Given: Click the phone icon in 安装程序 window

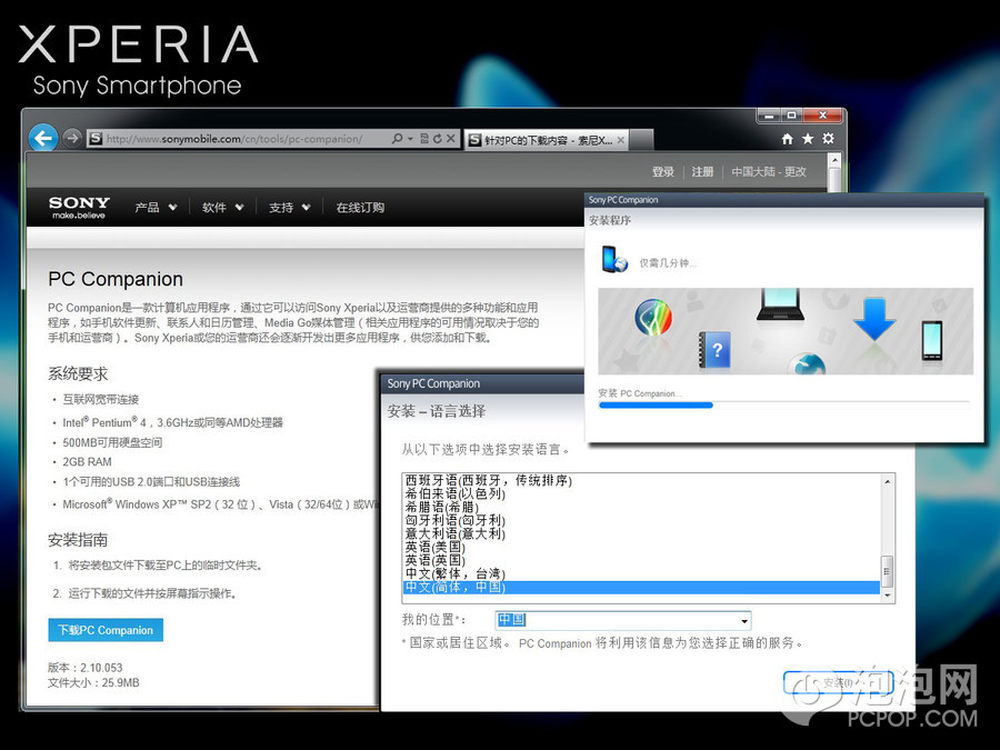Looking at the screenshot, I should click(x=615, y=260).
